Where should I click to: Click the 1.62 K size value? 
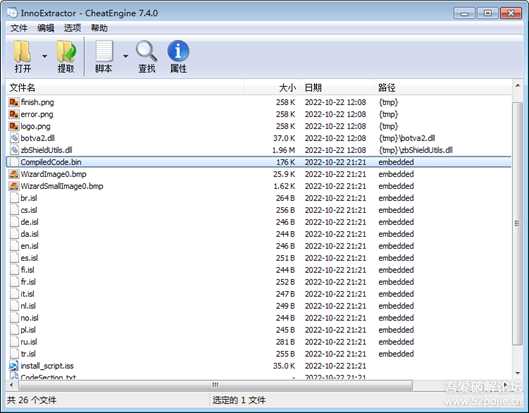coord(284,186)
